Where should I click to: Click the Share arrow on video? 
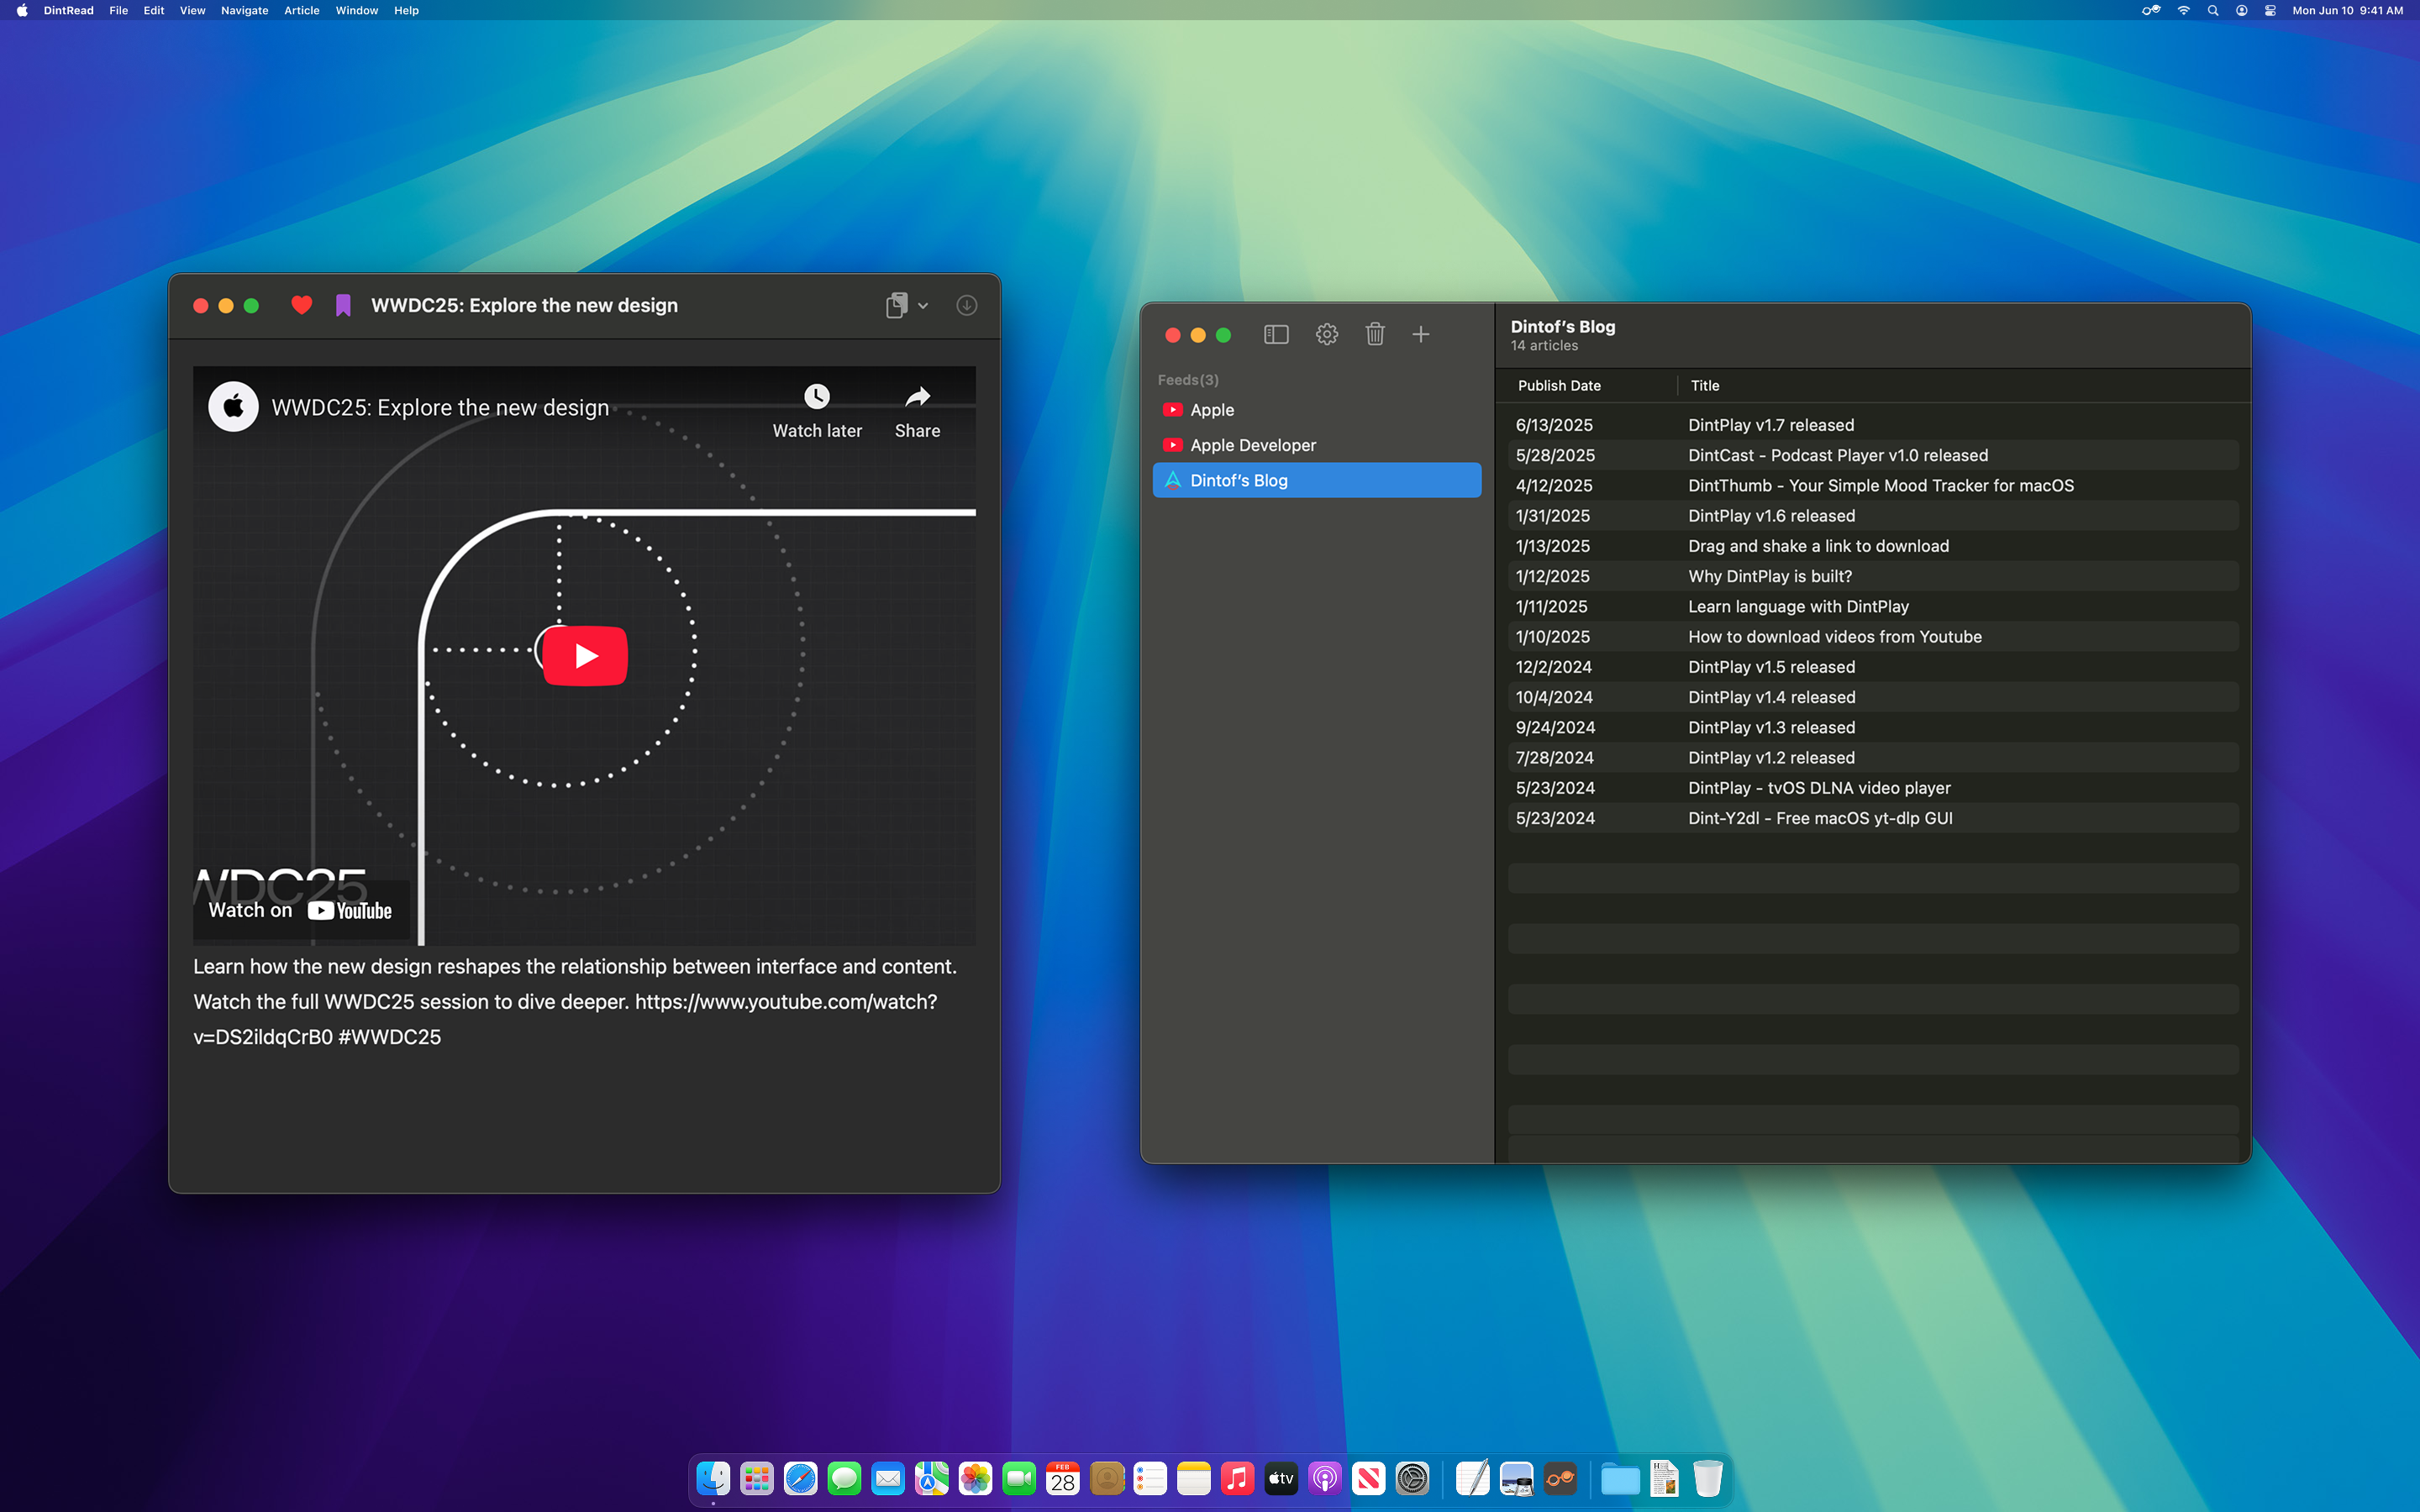917,397
